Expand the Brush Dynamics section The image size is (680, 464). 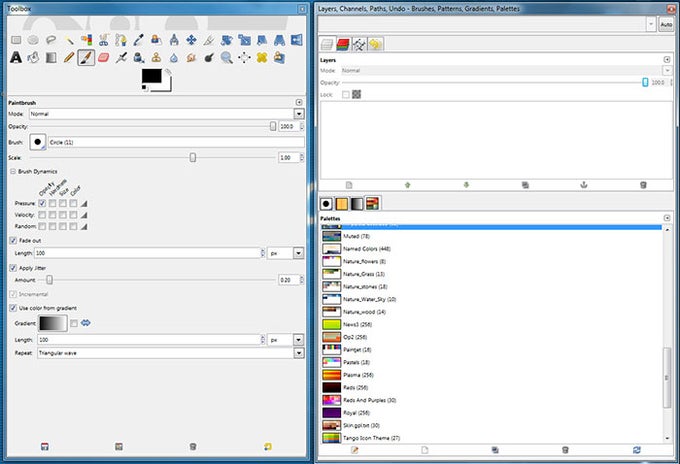(x=12, y=172)
